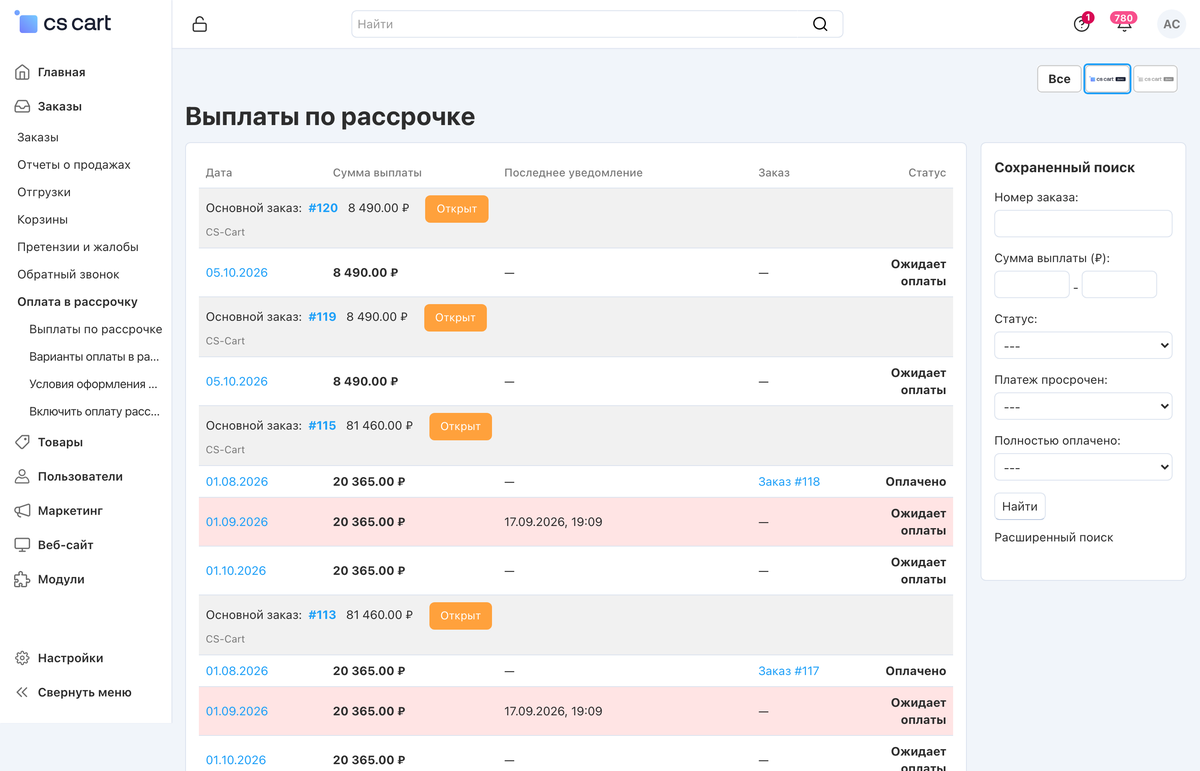Click the search magnifier icon
Image resolution: width=1200 pixels, height=771 pixels.
pos(820,24)
